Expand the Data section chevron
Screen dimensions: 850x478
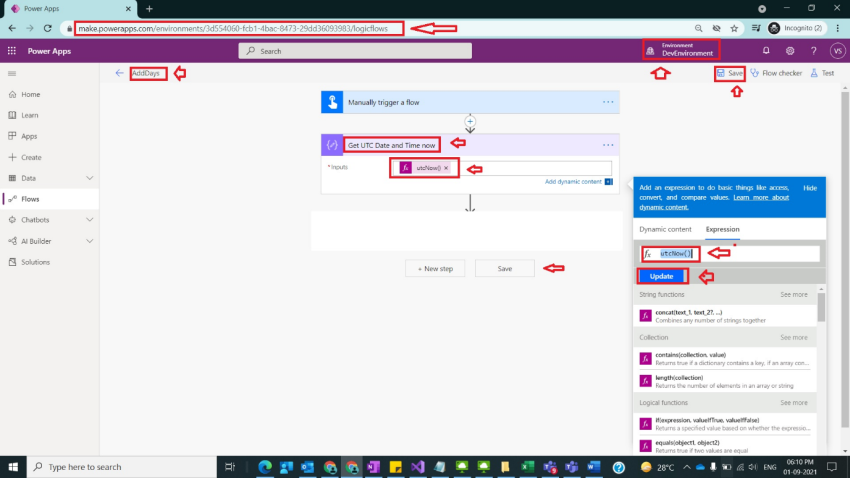(x=89, y=178)
